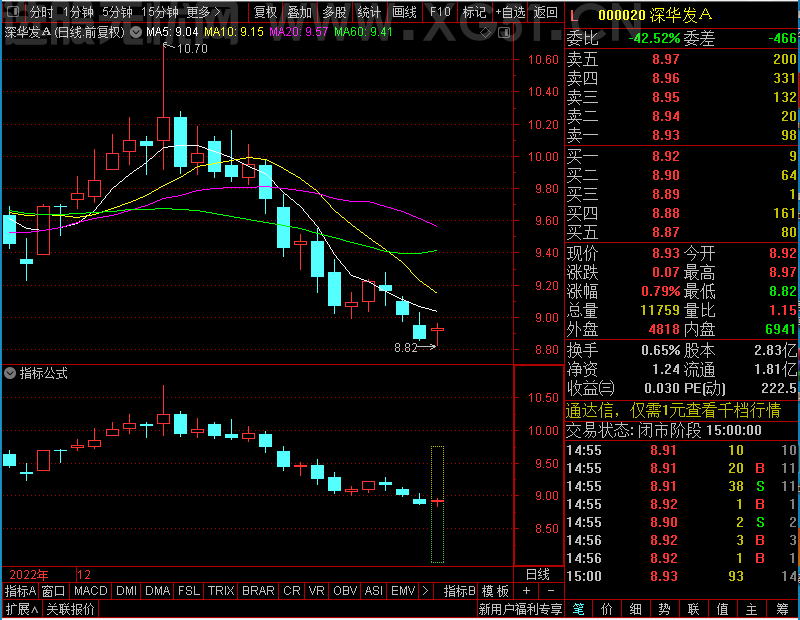Click the 10.70 high-price marker on chart
This screenshot has height=620, width=800.
coord(192,49)
